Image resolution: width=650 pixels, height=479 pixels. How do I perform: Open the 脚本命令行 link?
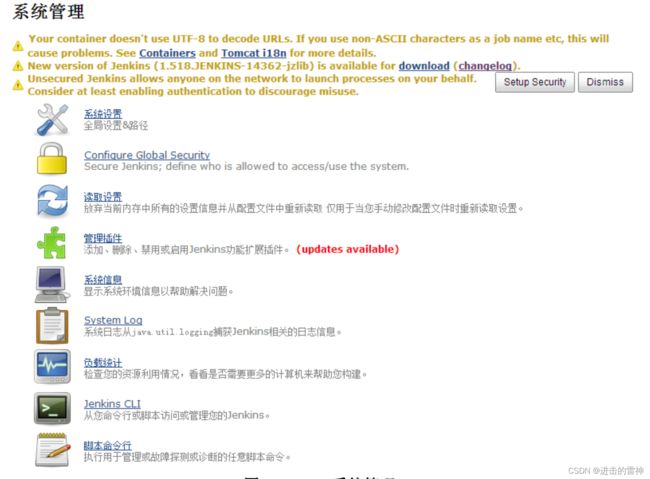click(107, 446)
